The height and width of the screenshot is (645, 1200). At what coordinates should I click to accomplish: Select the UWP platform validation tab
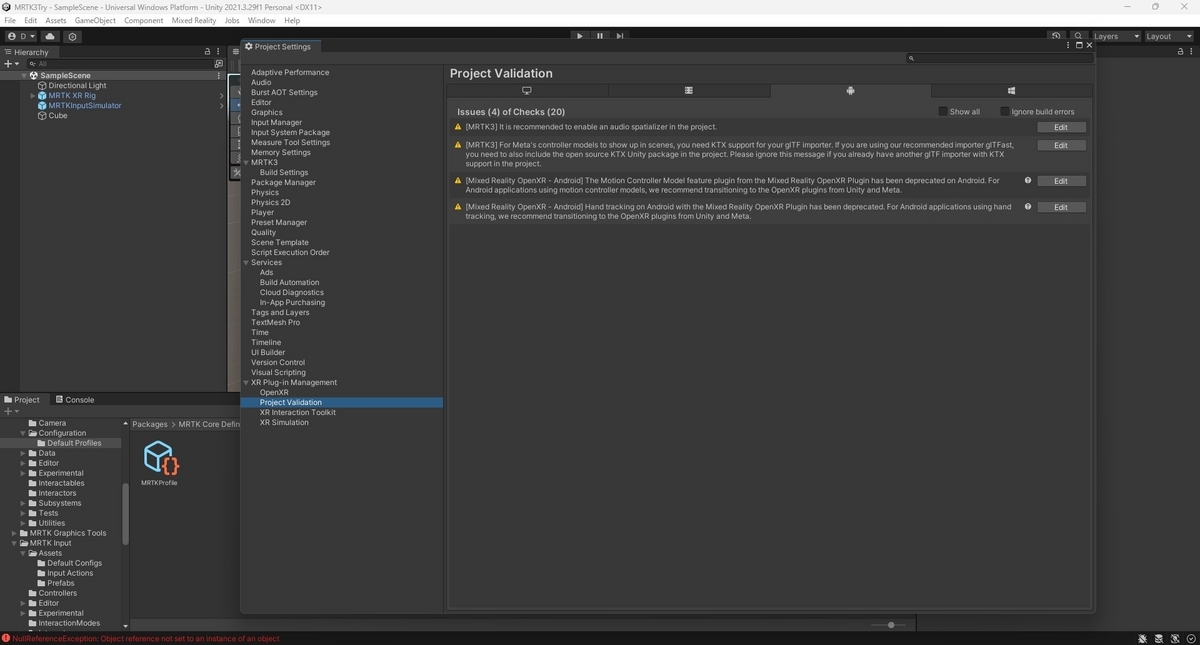pos(1012,90)
